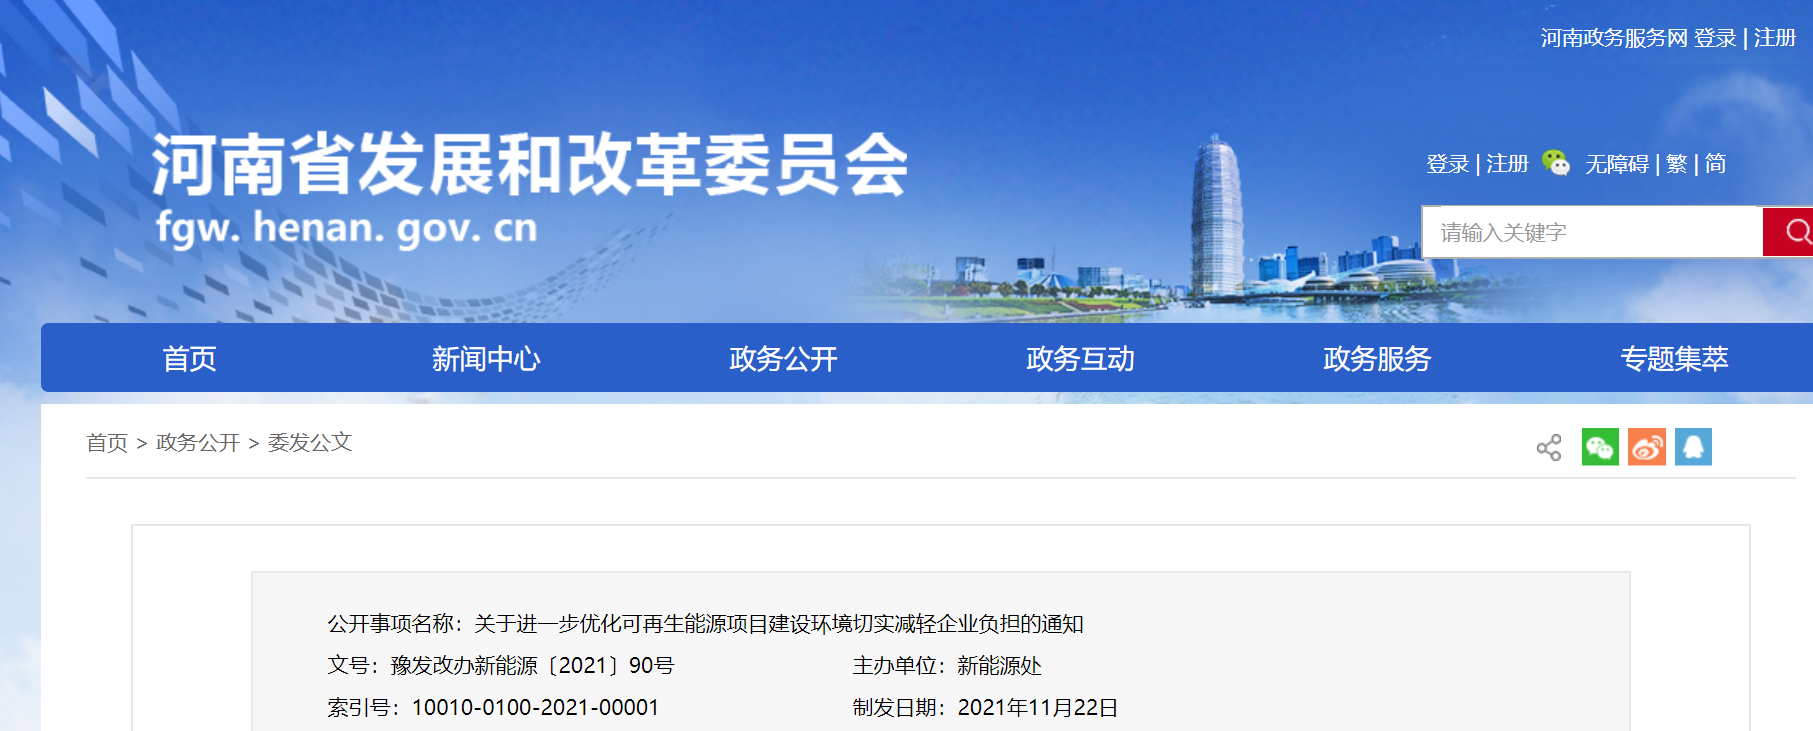Click 委发公文 in the breadcrumb

(x=310, y=442)
